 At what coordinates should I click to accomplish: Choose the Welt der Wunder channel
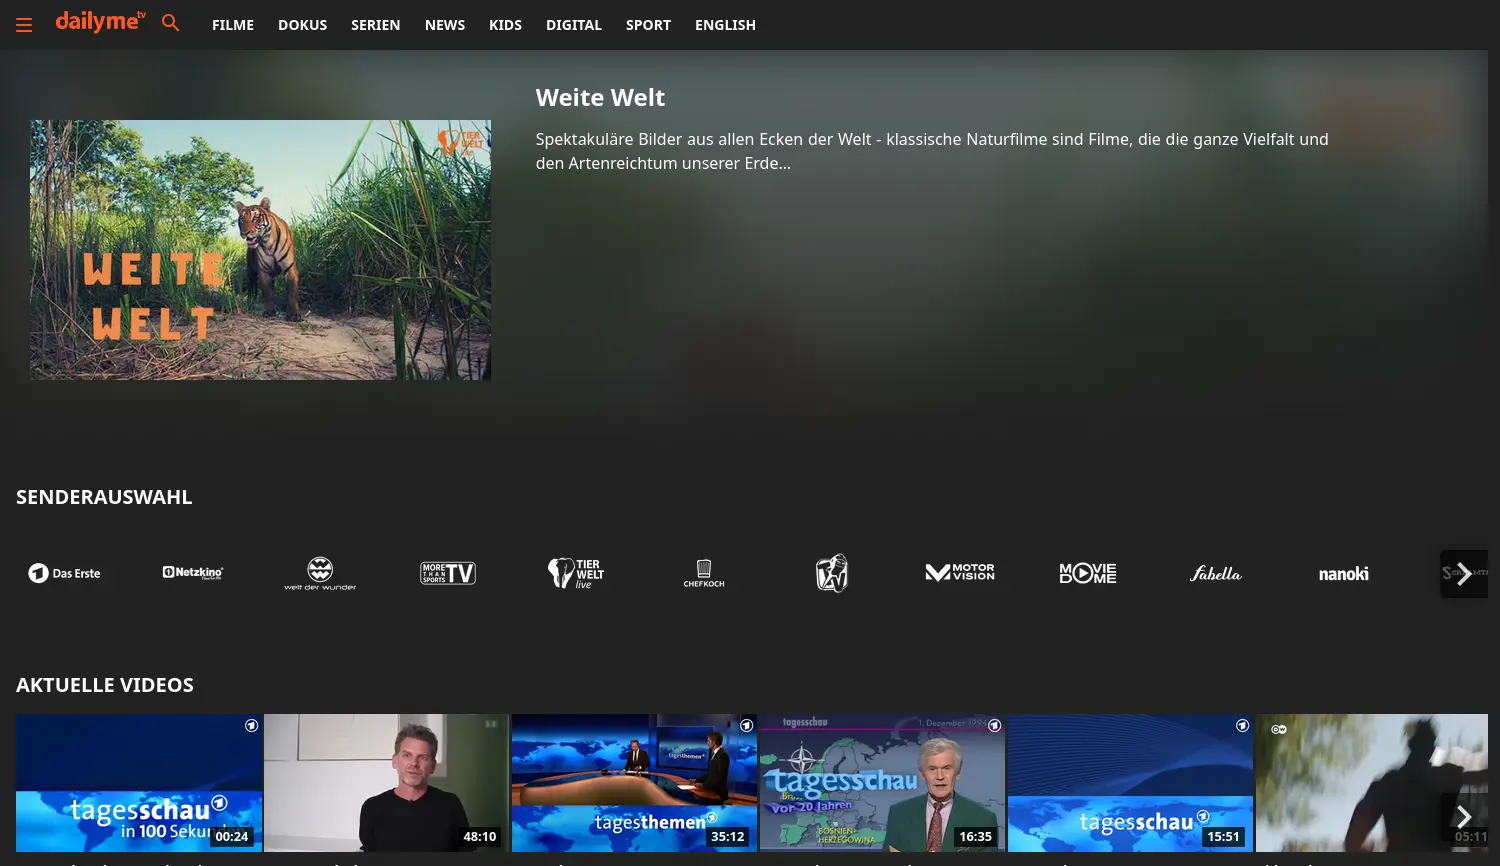tap(320, 573)
